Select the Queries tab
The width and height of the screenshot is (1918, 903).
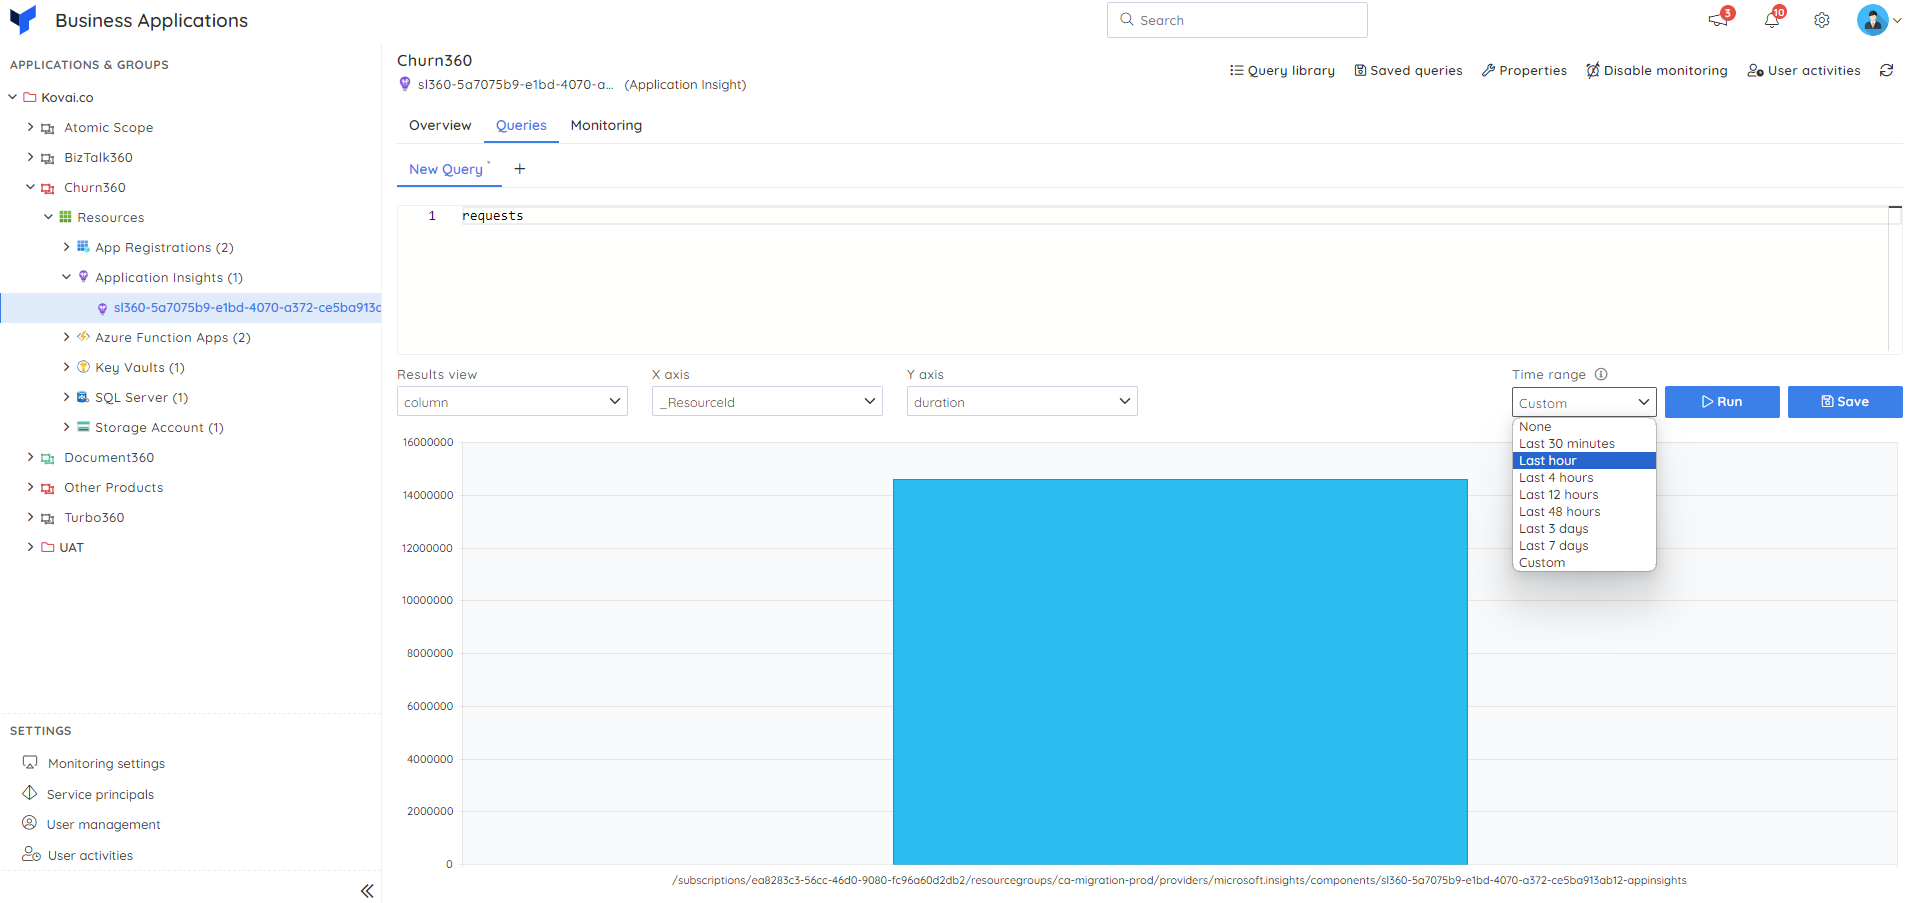[521, 125]
